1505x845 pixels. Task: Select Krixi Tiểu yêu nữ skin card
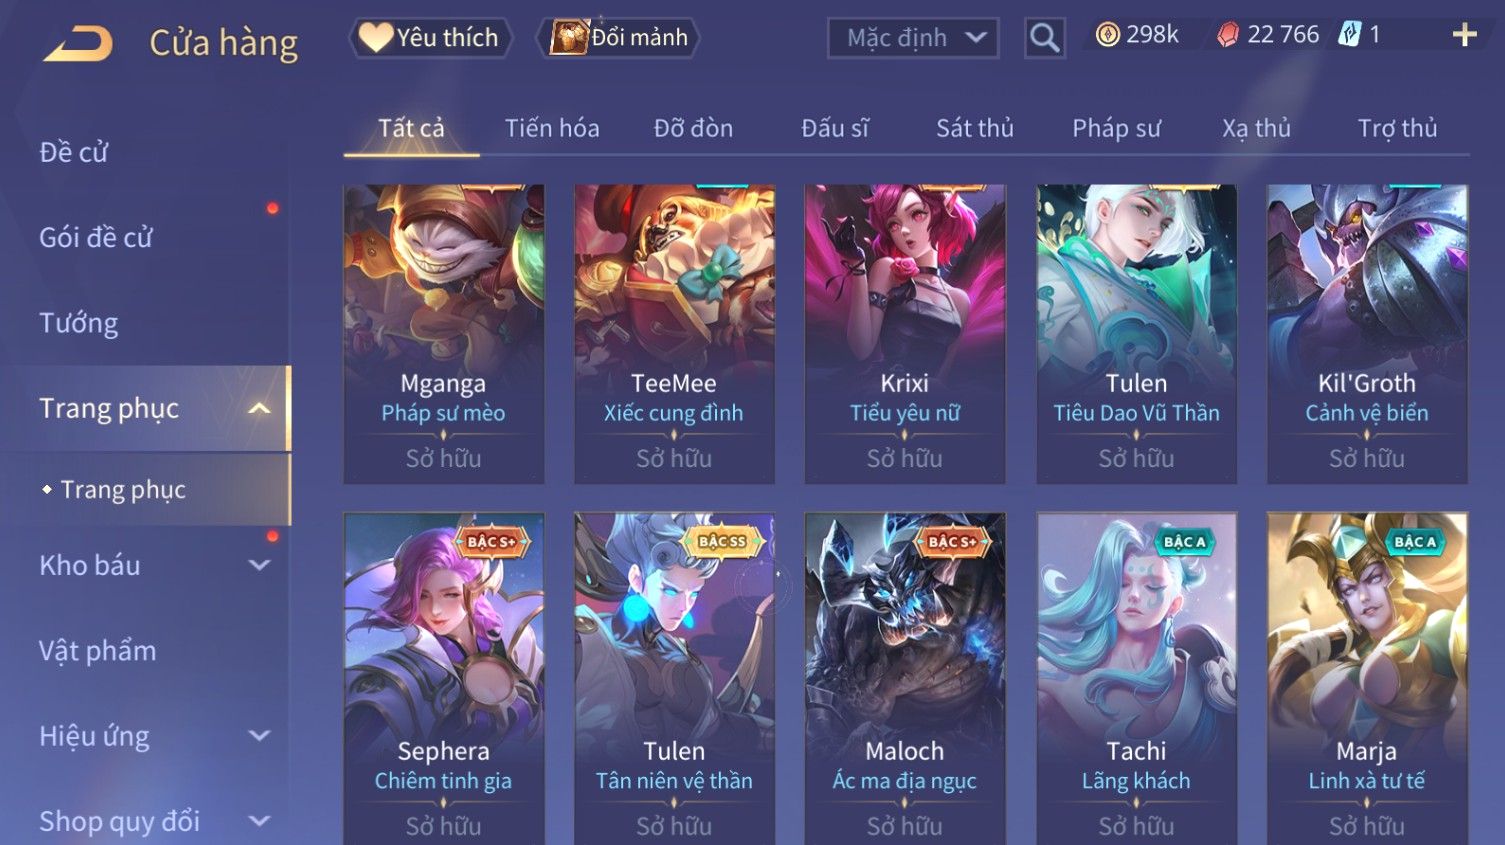pos(905,334)
